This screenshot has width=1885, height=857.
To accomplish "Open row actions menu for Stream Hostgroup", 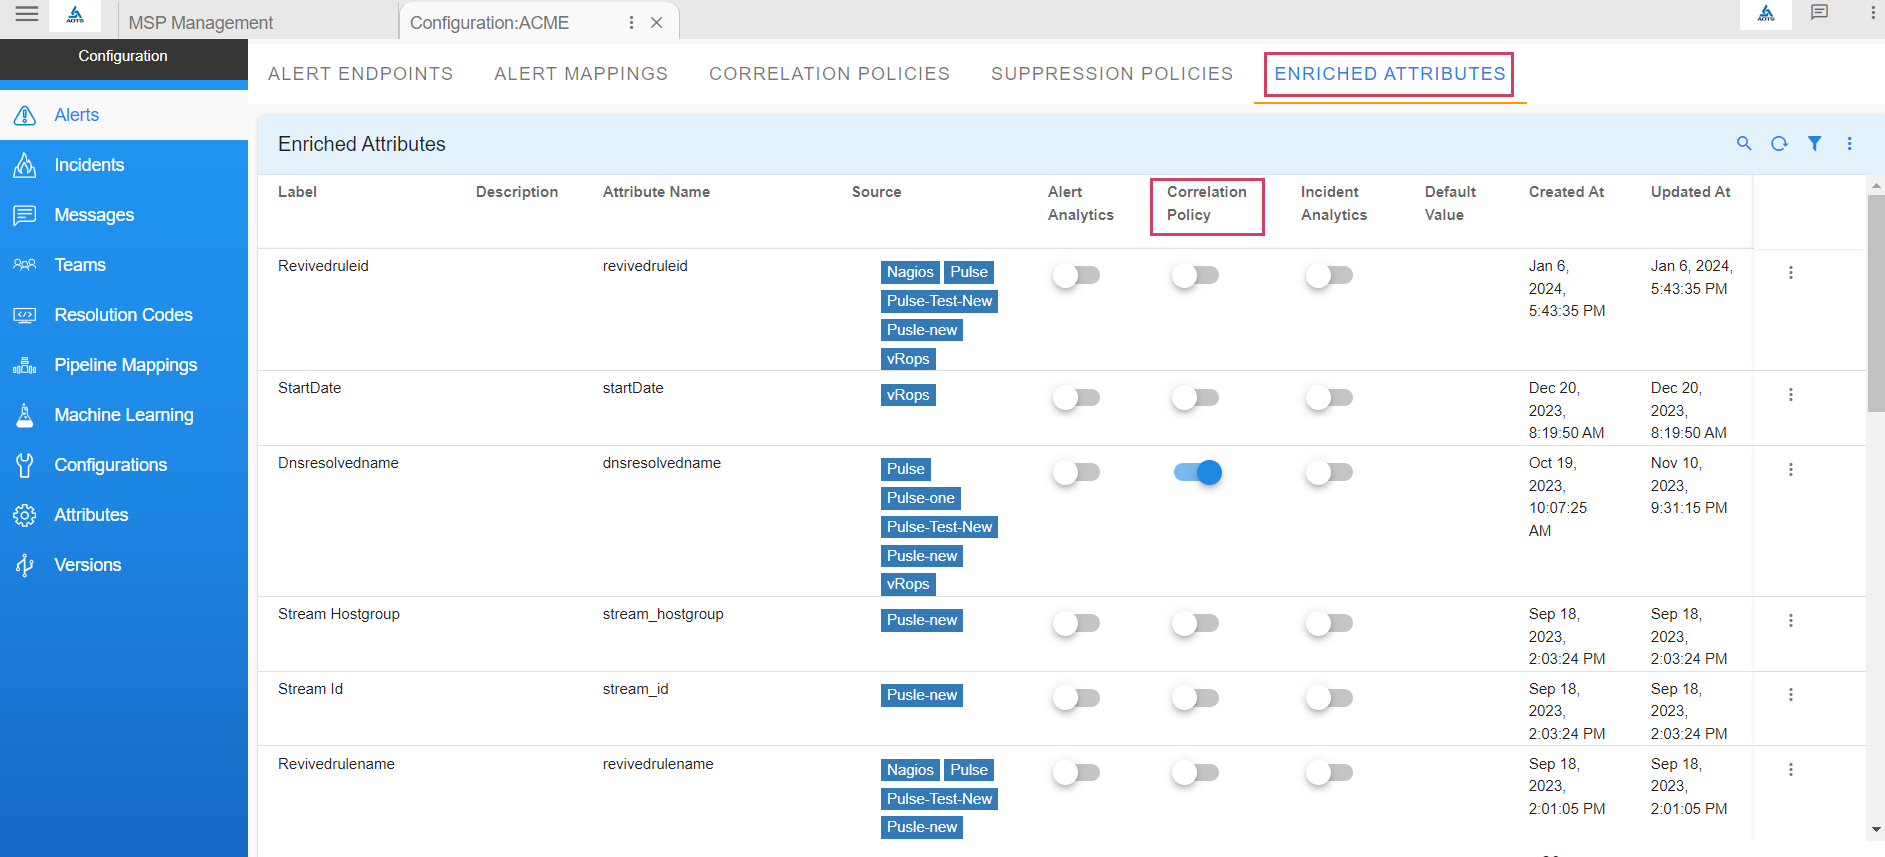I will click(1790, 621).
